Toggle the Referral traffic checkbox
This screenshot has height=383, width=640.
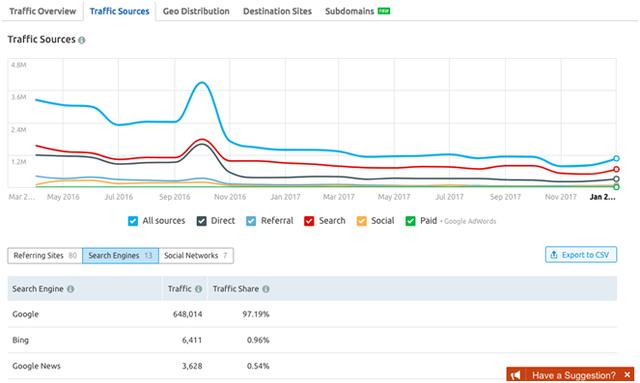click(x=251, y=221)
